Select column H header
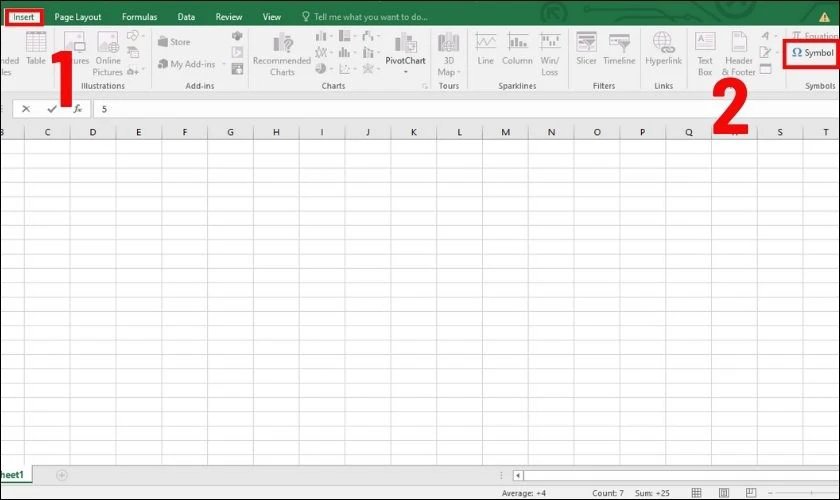Screen dimensions: 840x500 [x=276, y=132]
